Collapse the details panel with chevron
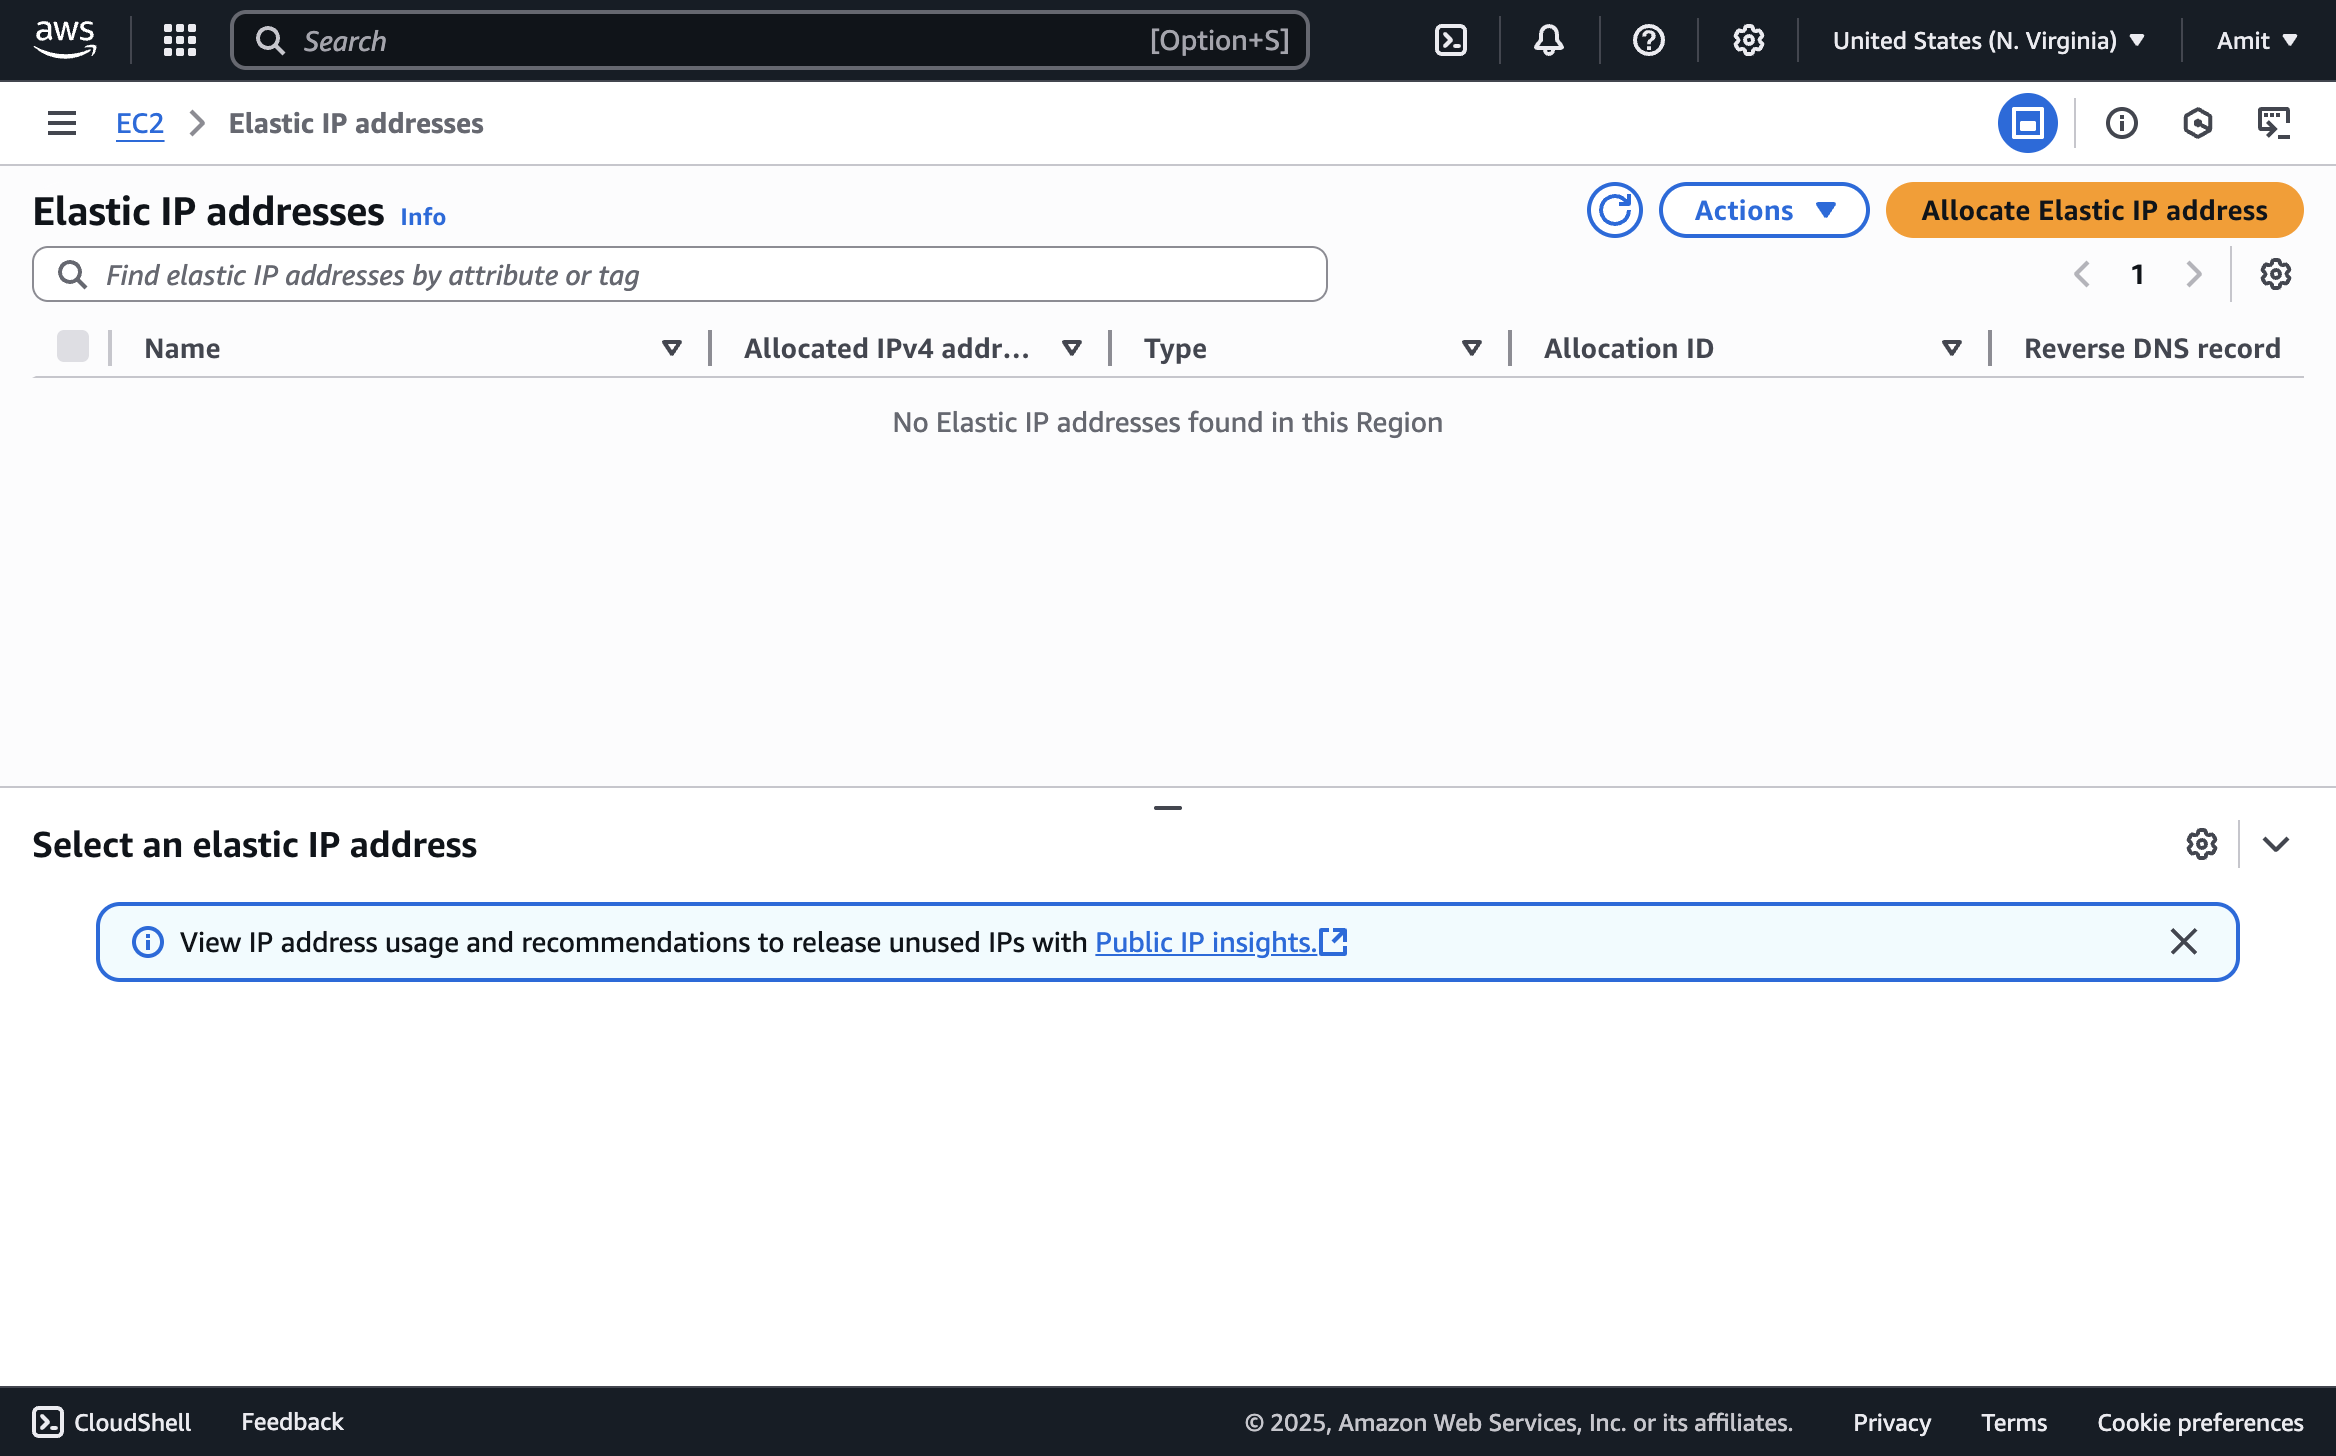Viewport: 2336px width, 1456px height. [x=2275, y=844]
